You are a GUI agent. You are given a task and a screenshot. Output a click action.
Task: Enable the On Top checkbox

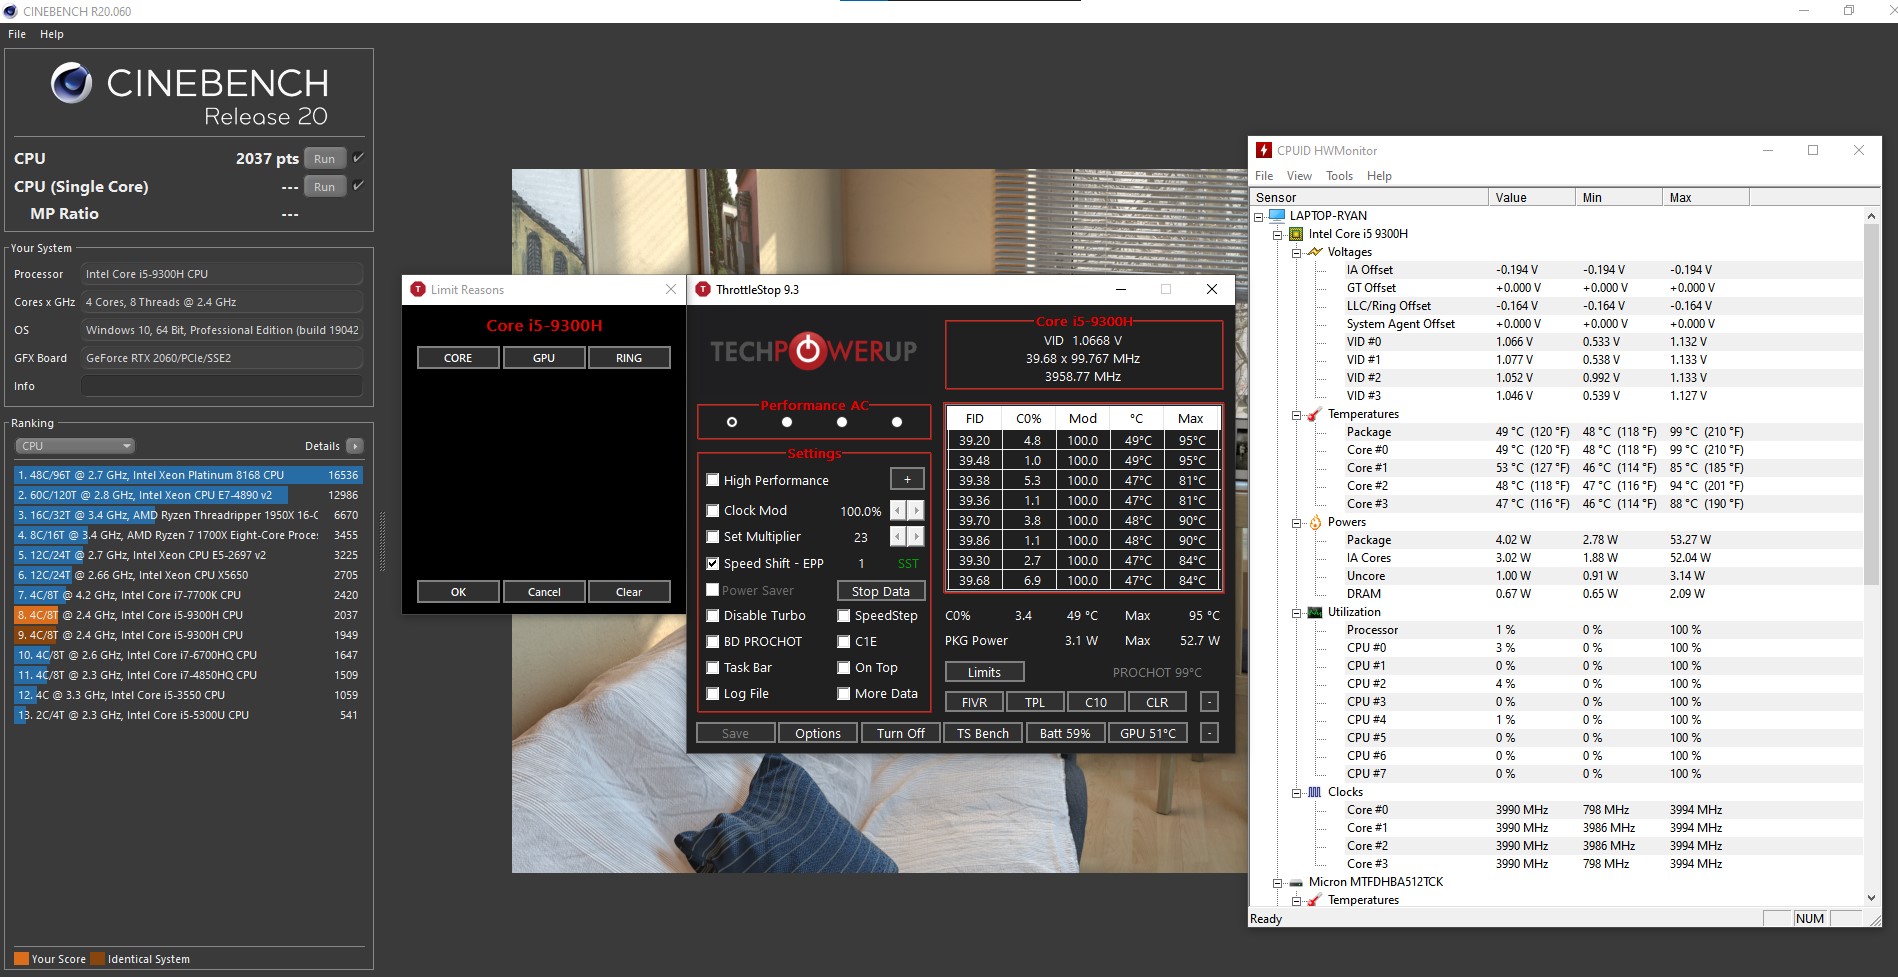pos(844,668)
